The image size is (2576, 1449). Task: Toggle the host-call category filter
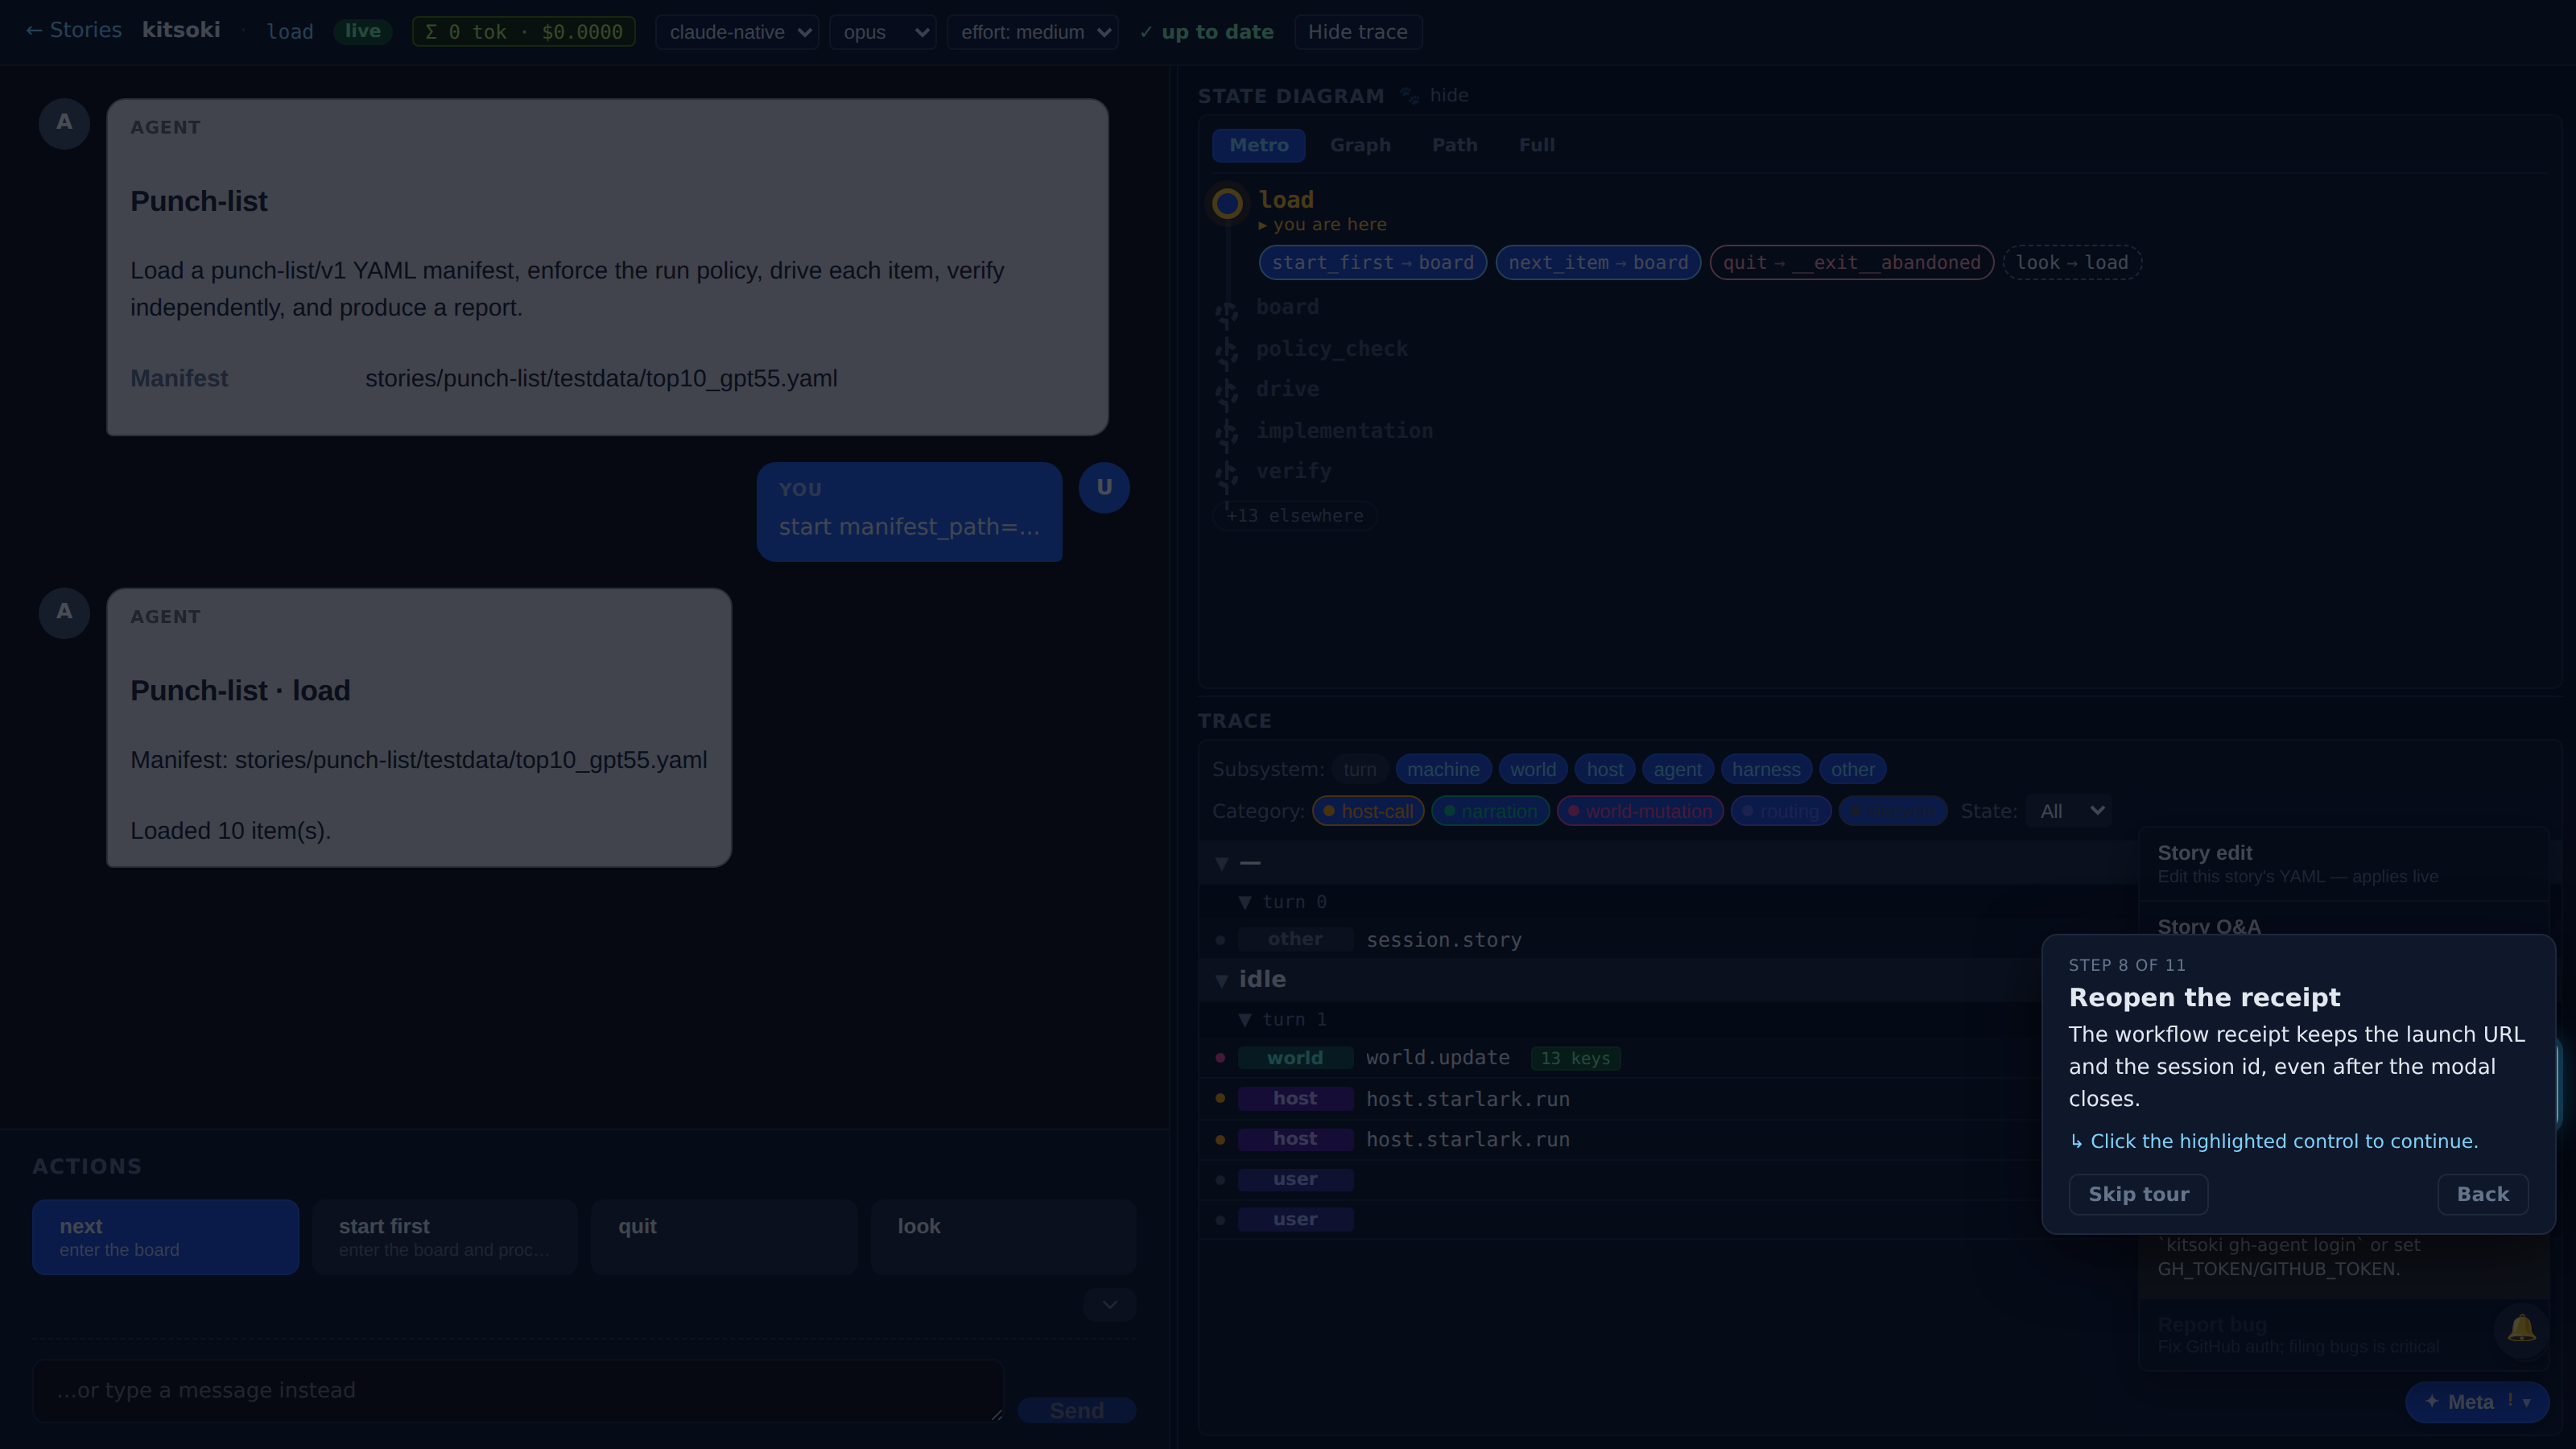[1368, 811]
